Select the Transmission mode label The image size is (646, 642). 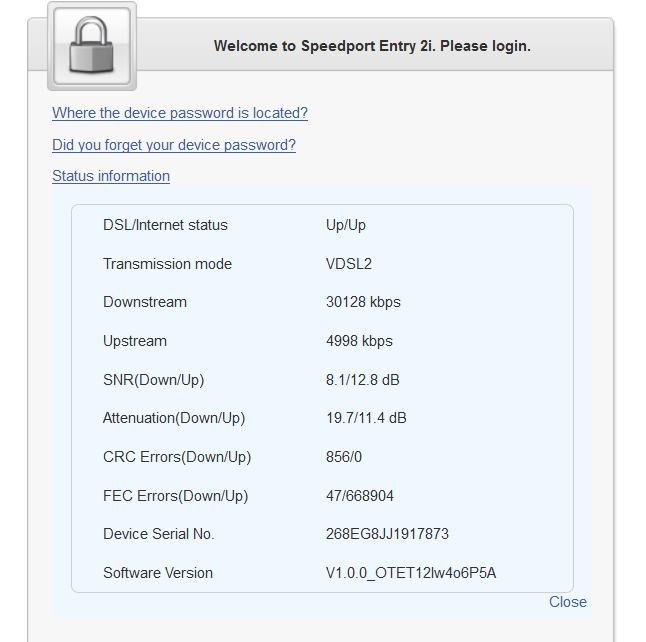tap(167, 264)
